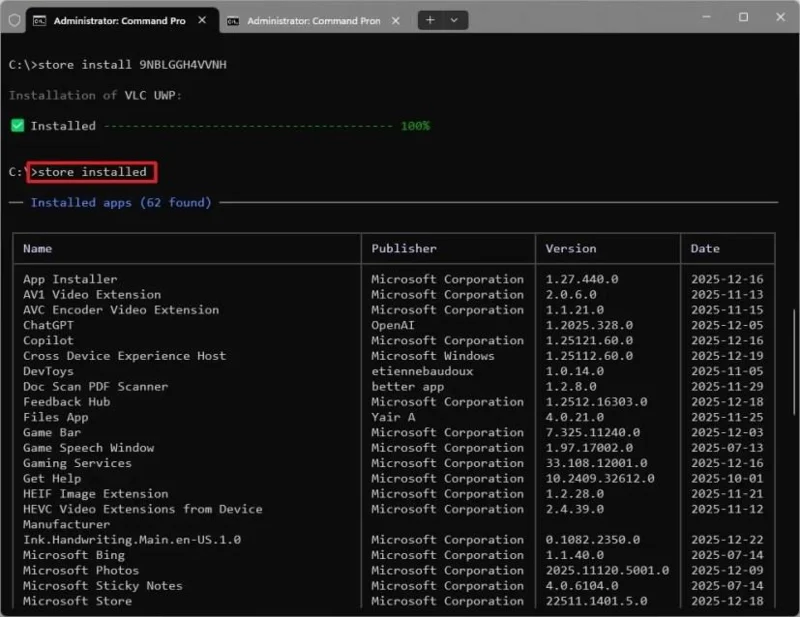
Task: Click the date '2025-12-22' cell
Action: pyautogui.click(x=727, y=539)
